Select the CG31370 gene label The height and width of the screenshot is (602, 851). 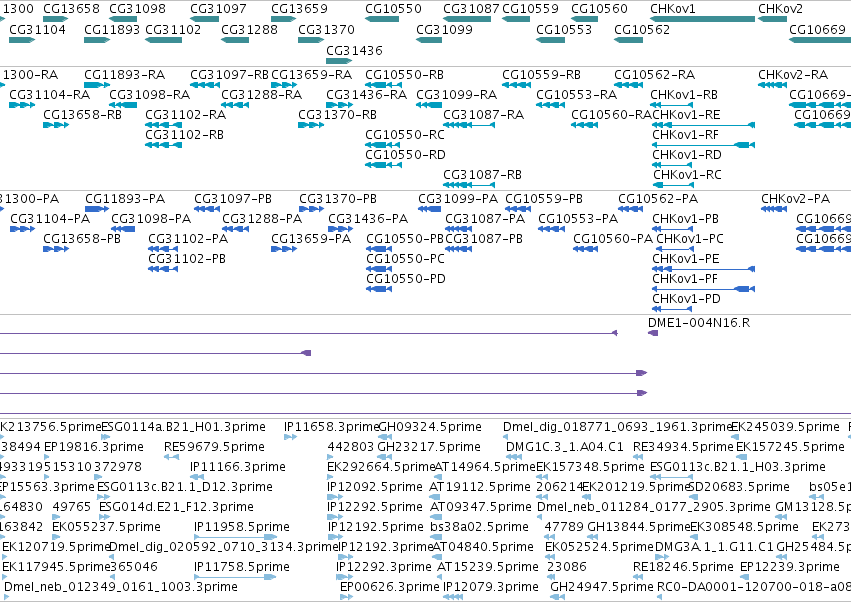(326, 29)
